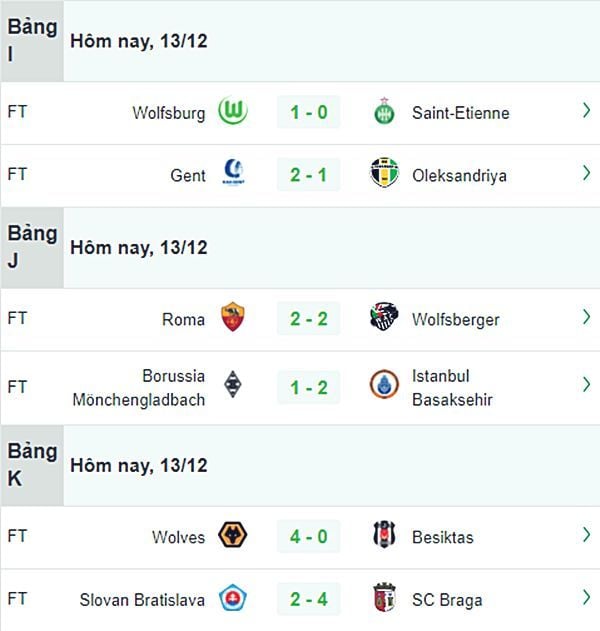
Task: Click the Borussia Mönchengladbach diamond logo
Action: [x=233, y=384]
